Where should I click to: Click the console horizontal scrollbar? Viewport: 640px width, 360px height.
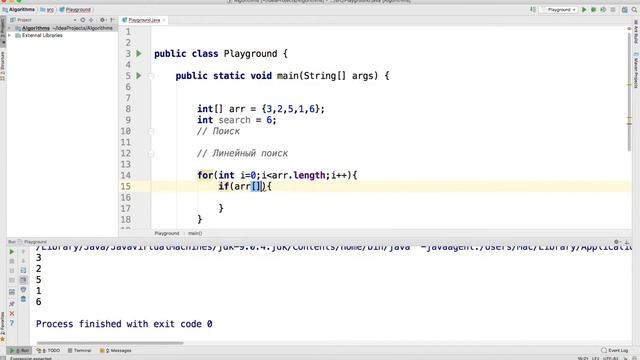click(x=110, y=343)
